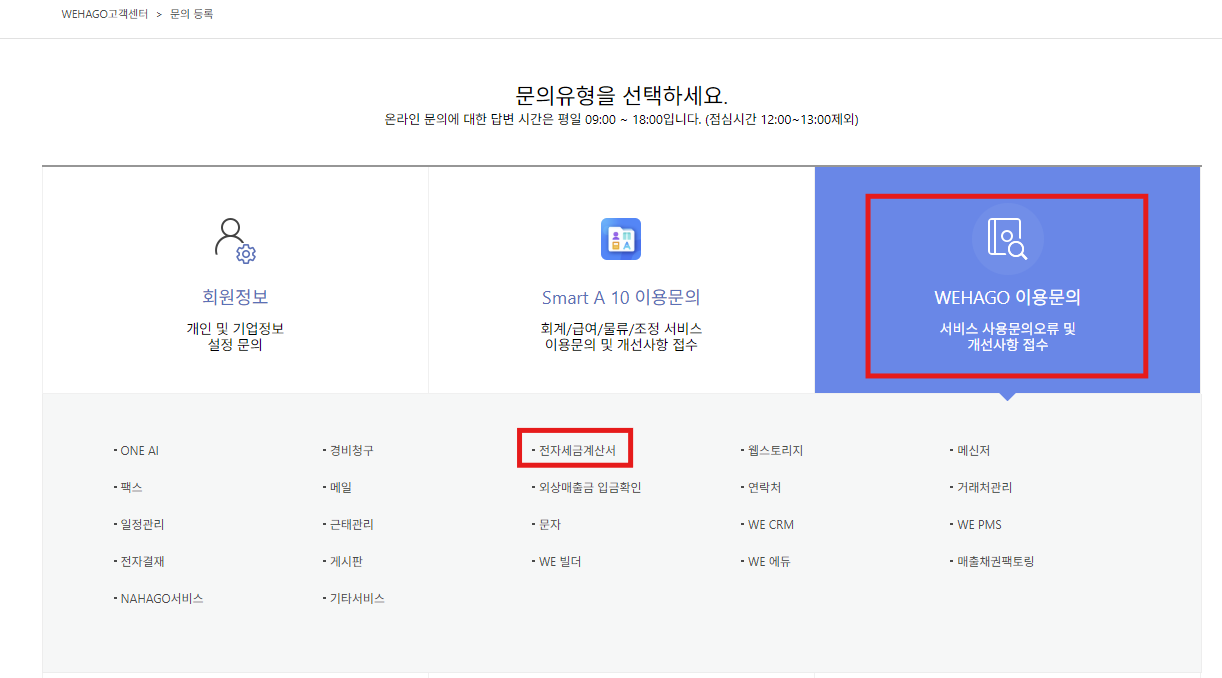
Task: Select 연락처 inquiry type
Action: tap(764, 488)
